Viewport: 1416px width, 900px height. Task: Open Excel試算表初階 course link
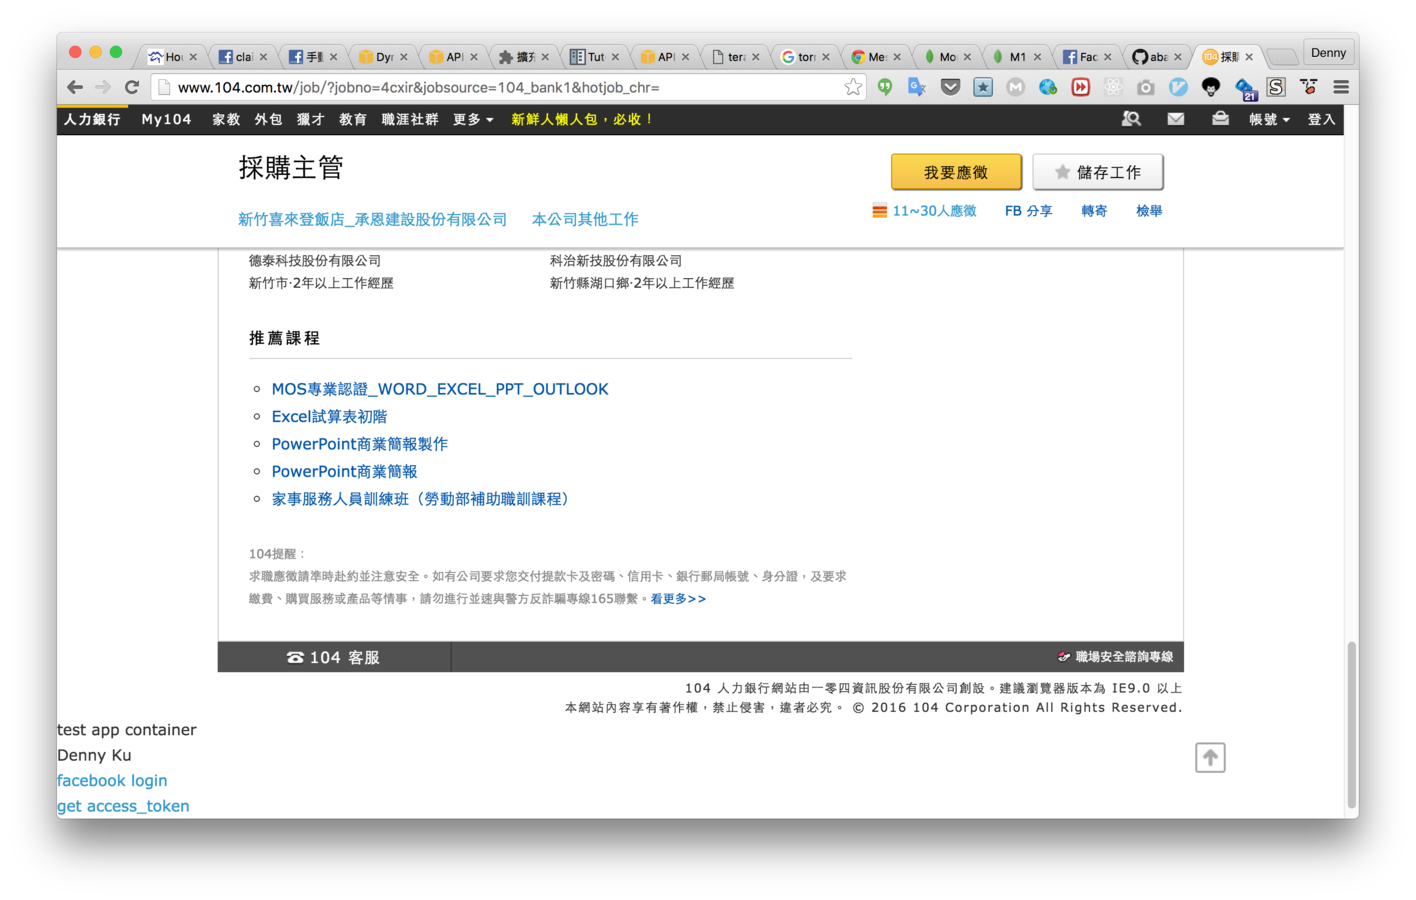[x=329, y=416]
